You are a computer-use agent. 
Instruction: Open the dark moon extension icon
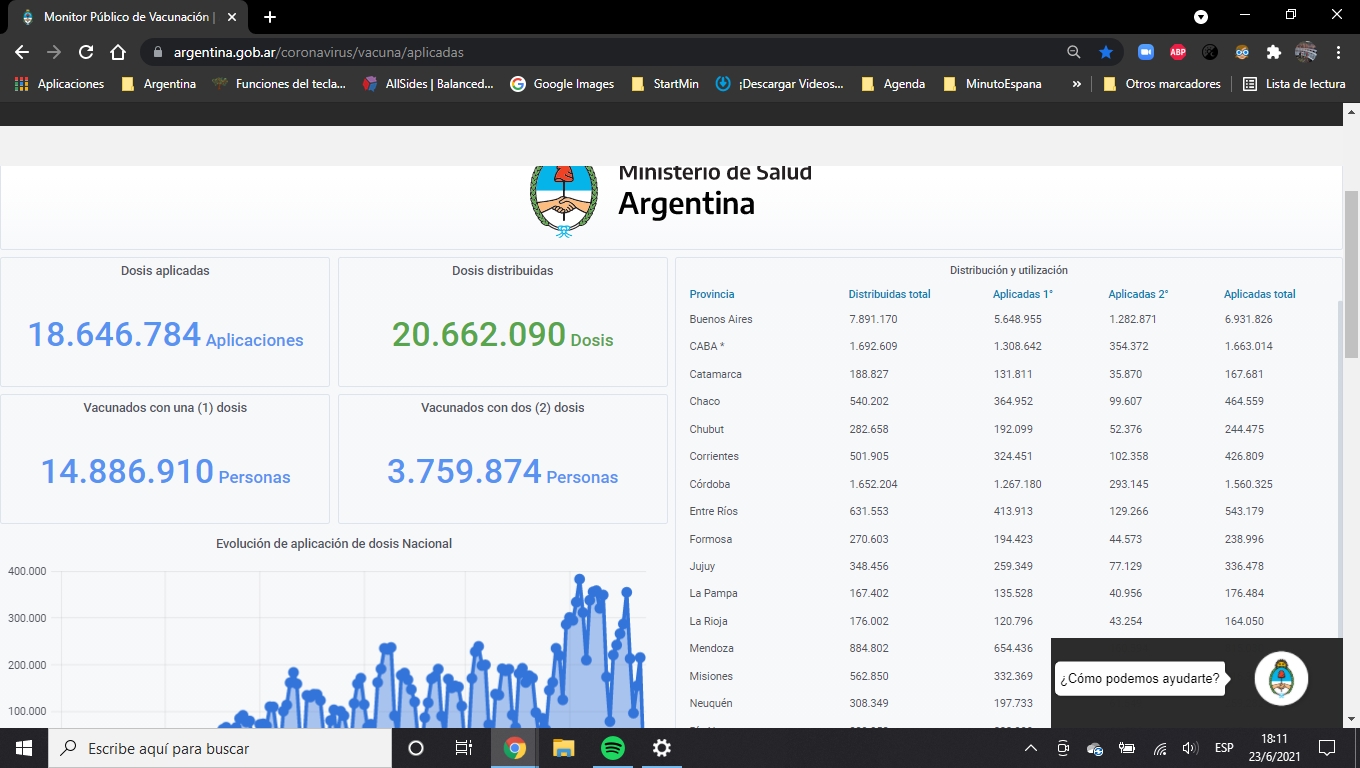click(1210, 52)
